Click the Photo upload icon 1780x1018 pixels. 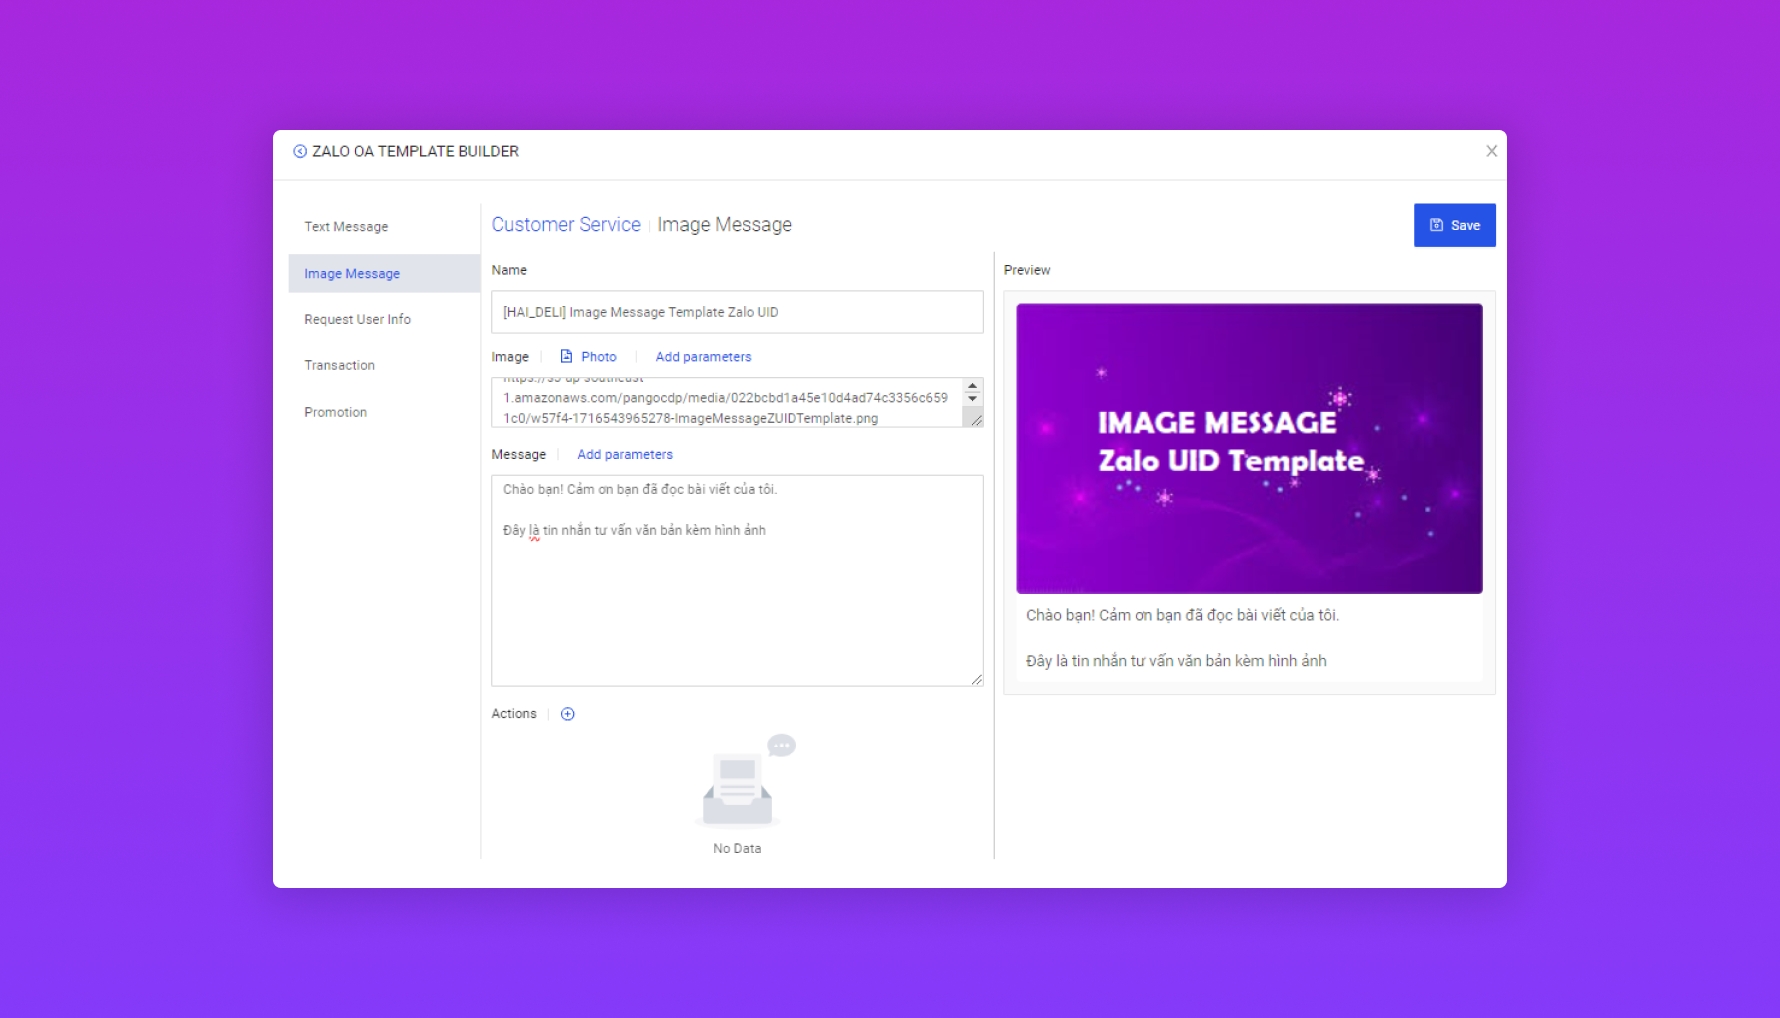(567, 357)
